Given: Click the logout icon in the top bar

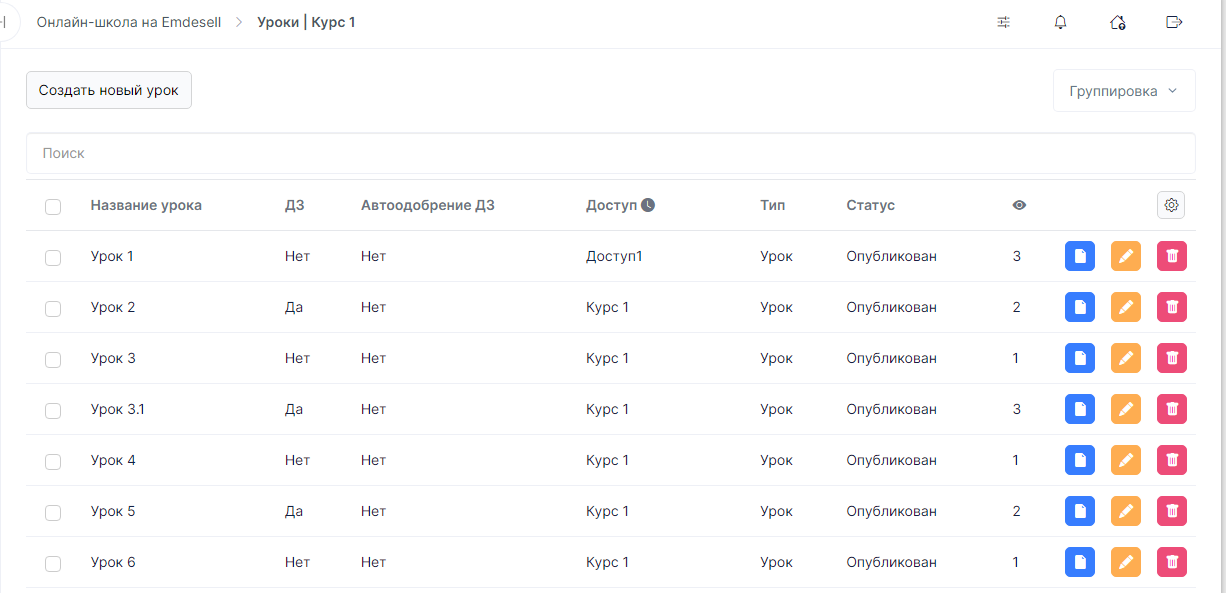Looking at the screenshot, I should click(x=1174, y=22).
